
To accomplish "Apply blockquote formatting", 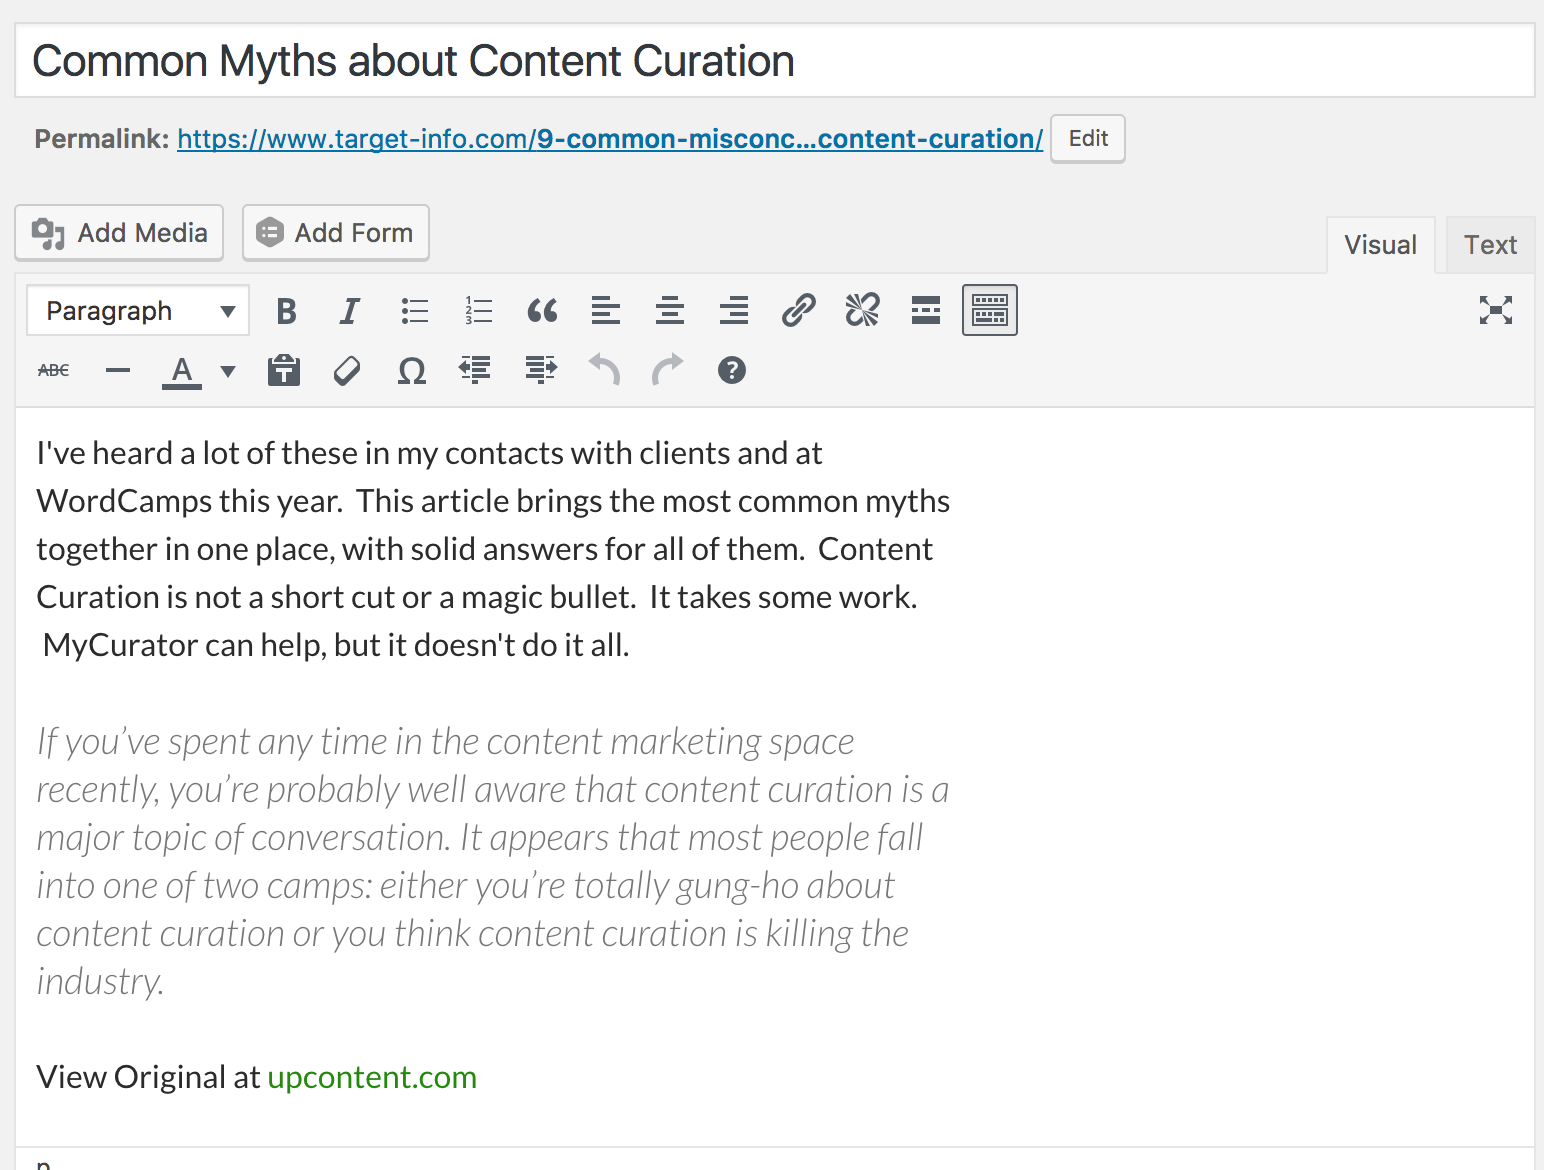I will 542,311.
